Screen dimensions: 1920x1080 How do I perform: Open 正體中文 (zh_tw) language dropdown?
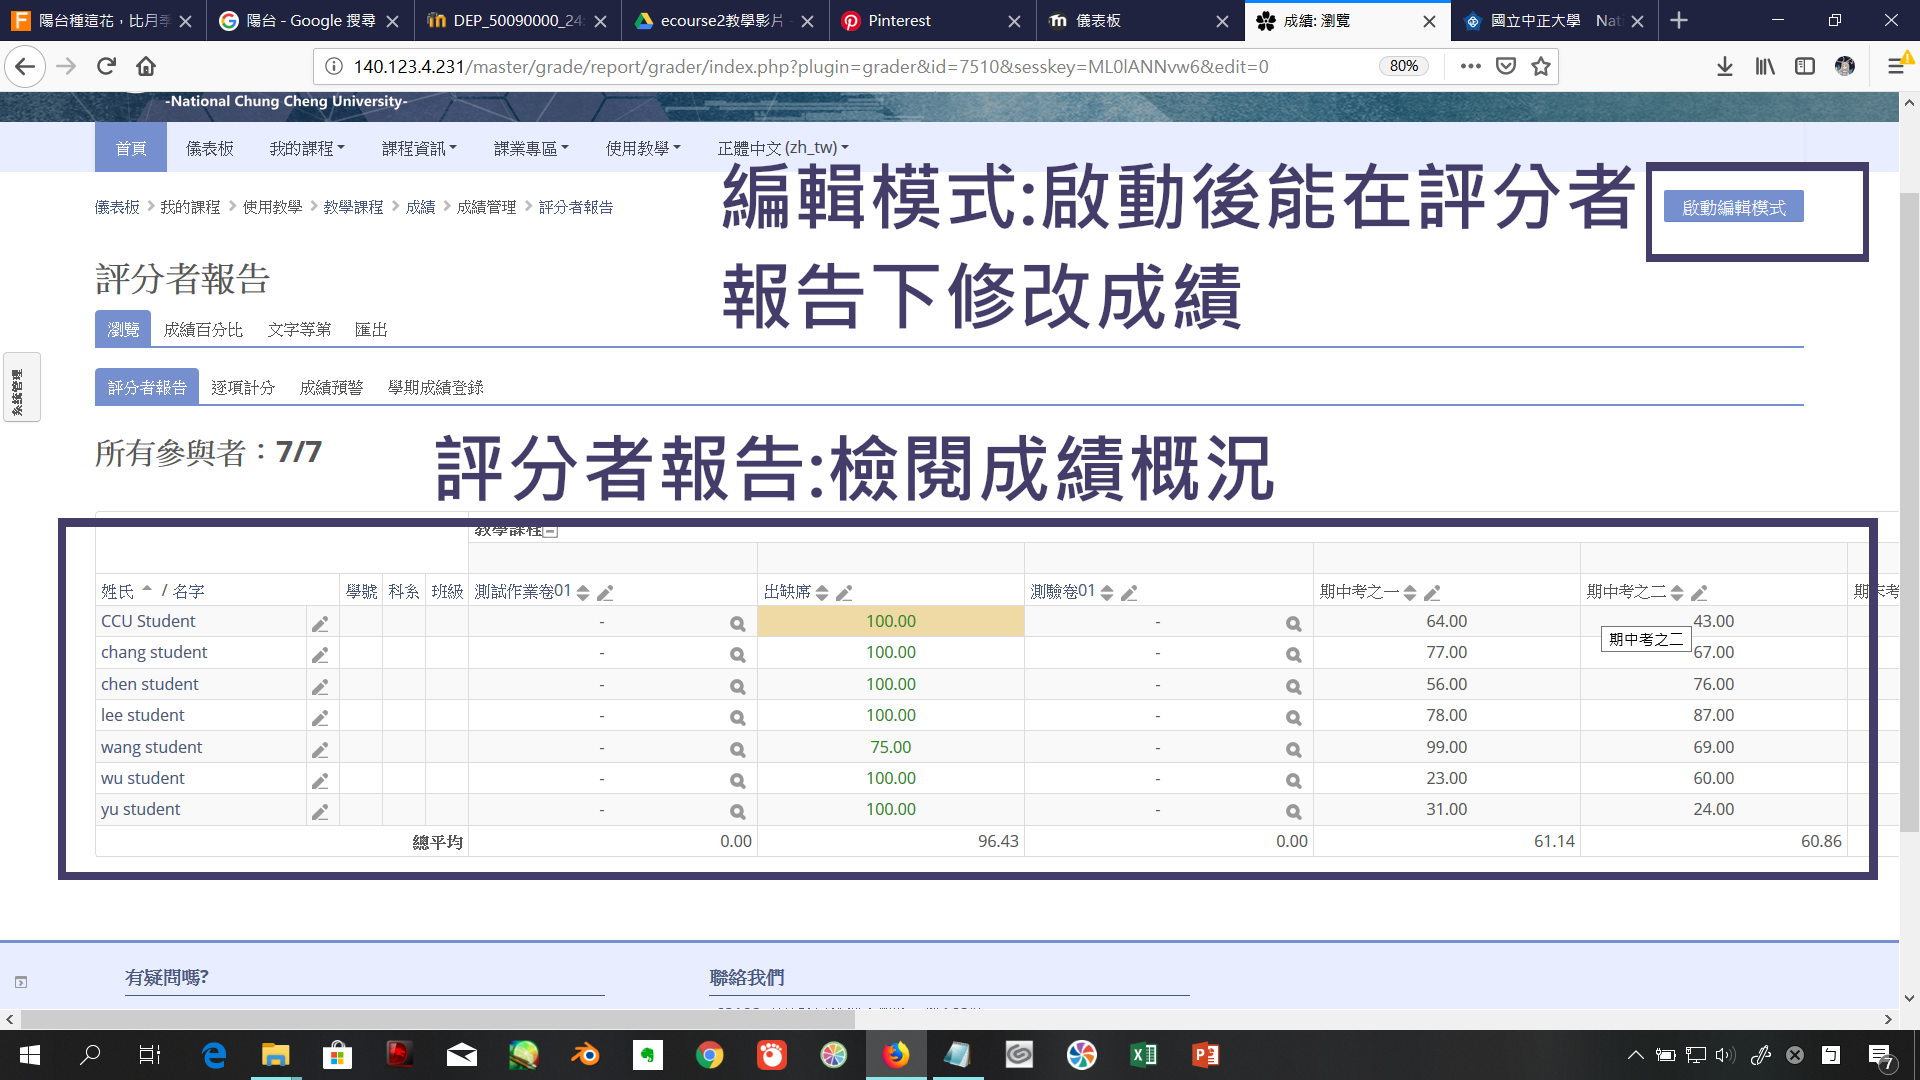782,148
